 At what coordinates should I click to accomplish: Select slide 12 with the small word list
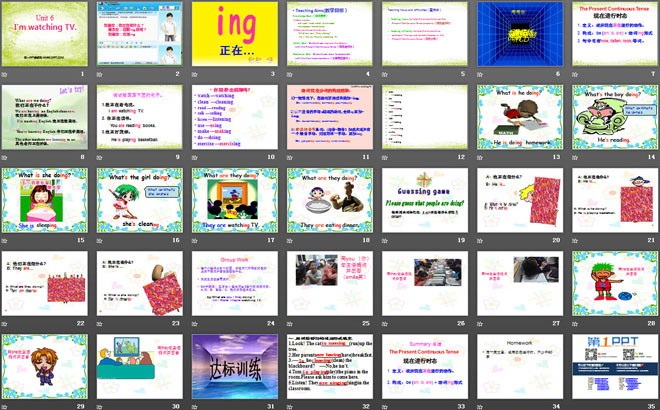coord(425,117)
